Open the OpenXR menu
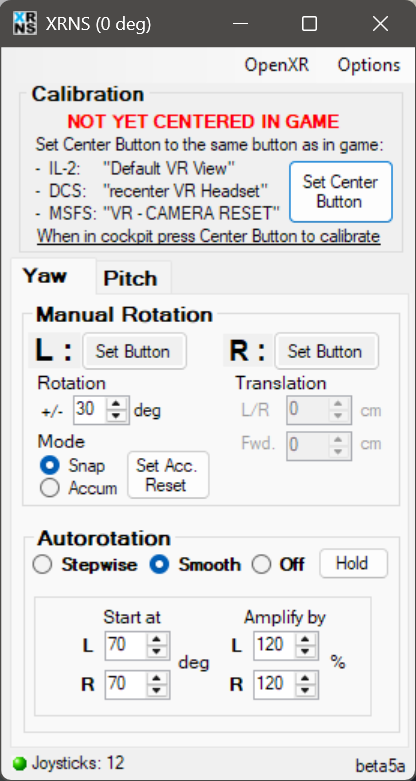The height and width of the screenshot is (781, 416). tap(277, 65)
